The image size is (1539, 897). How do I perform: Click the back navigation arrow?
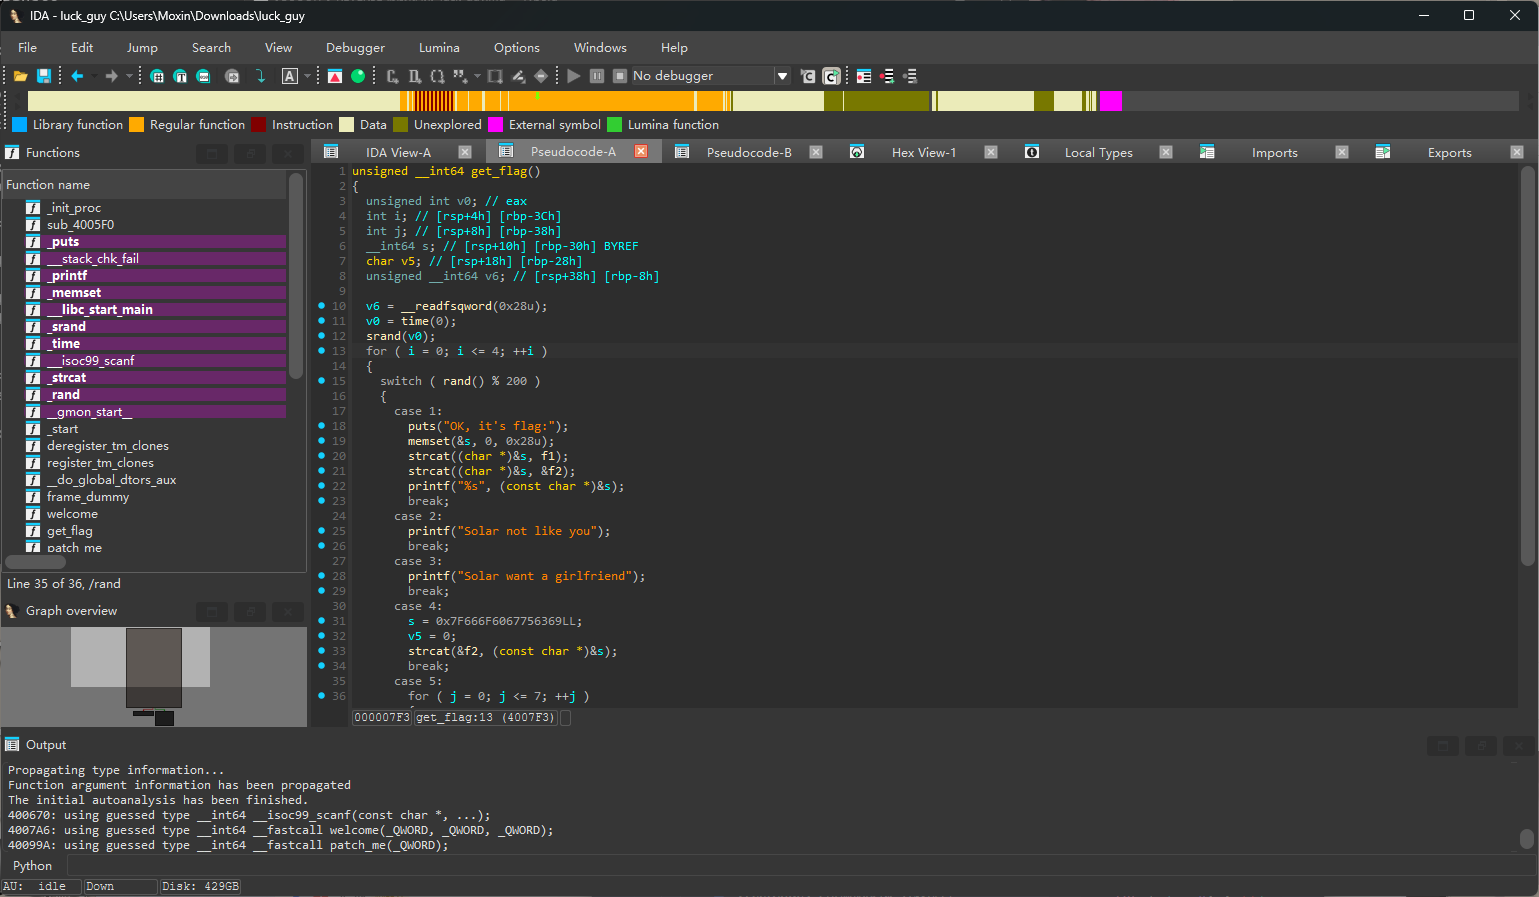tap(77, 76)
